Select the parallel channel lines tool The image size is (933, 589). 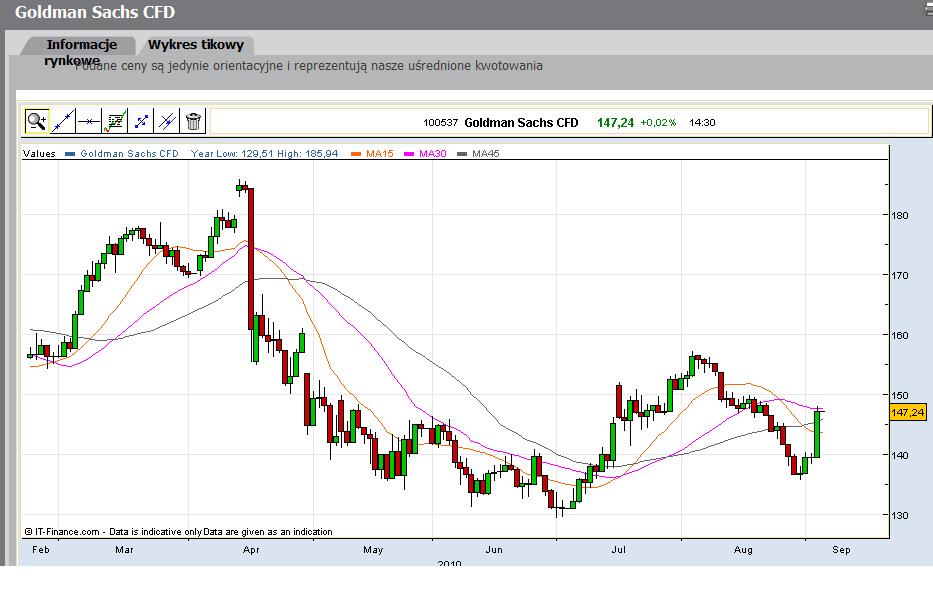click(167, 121)
